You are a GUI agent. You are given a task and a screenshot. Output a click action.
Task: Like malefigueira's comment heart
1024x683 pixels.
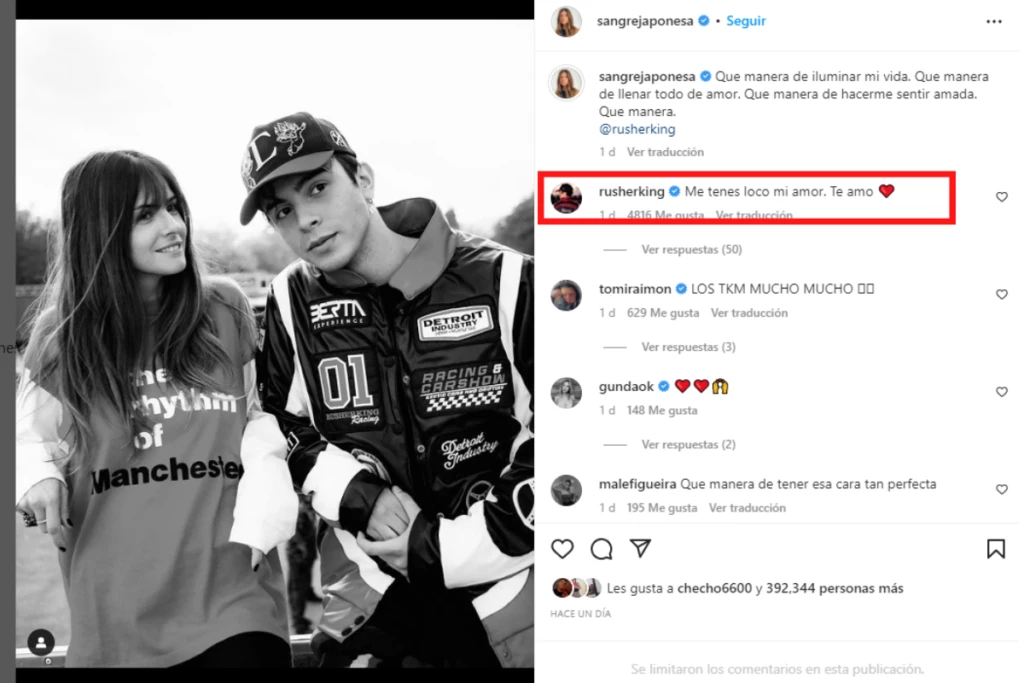tap(1001, 490)
